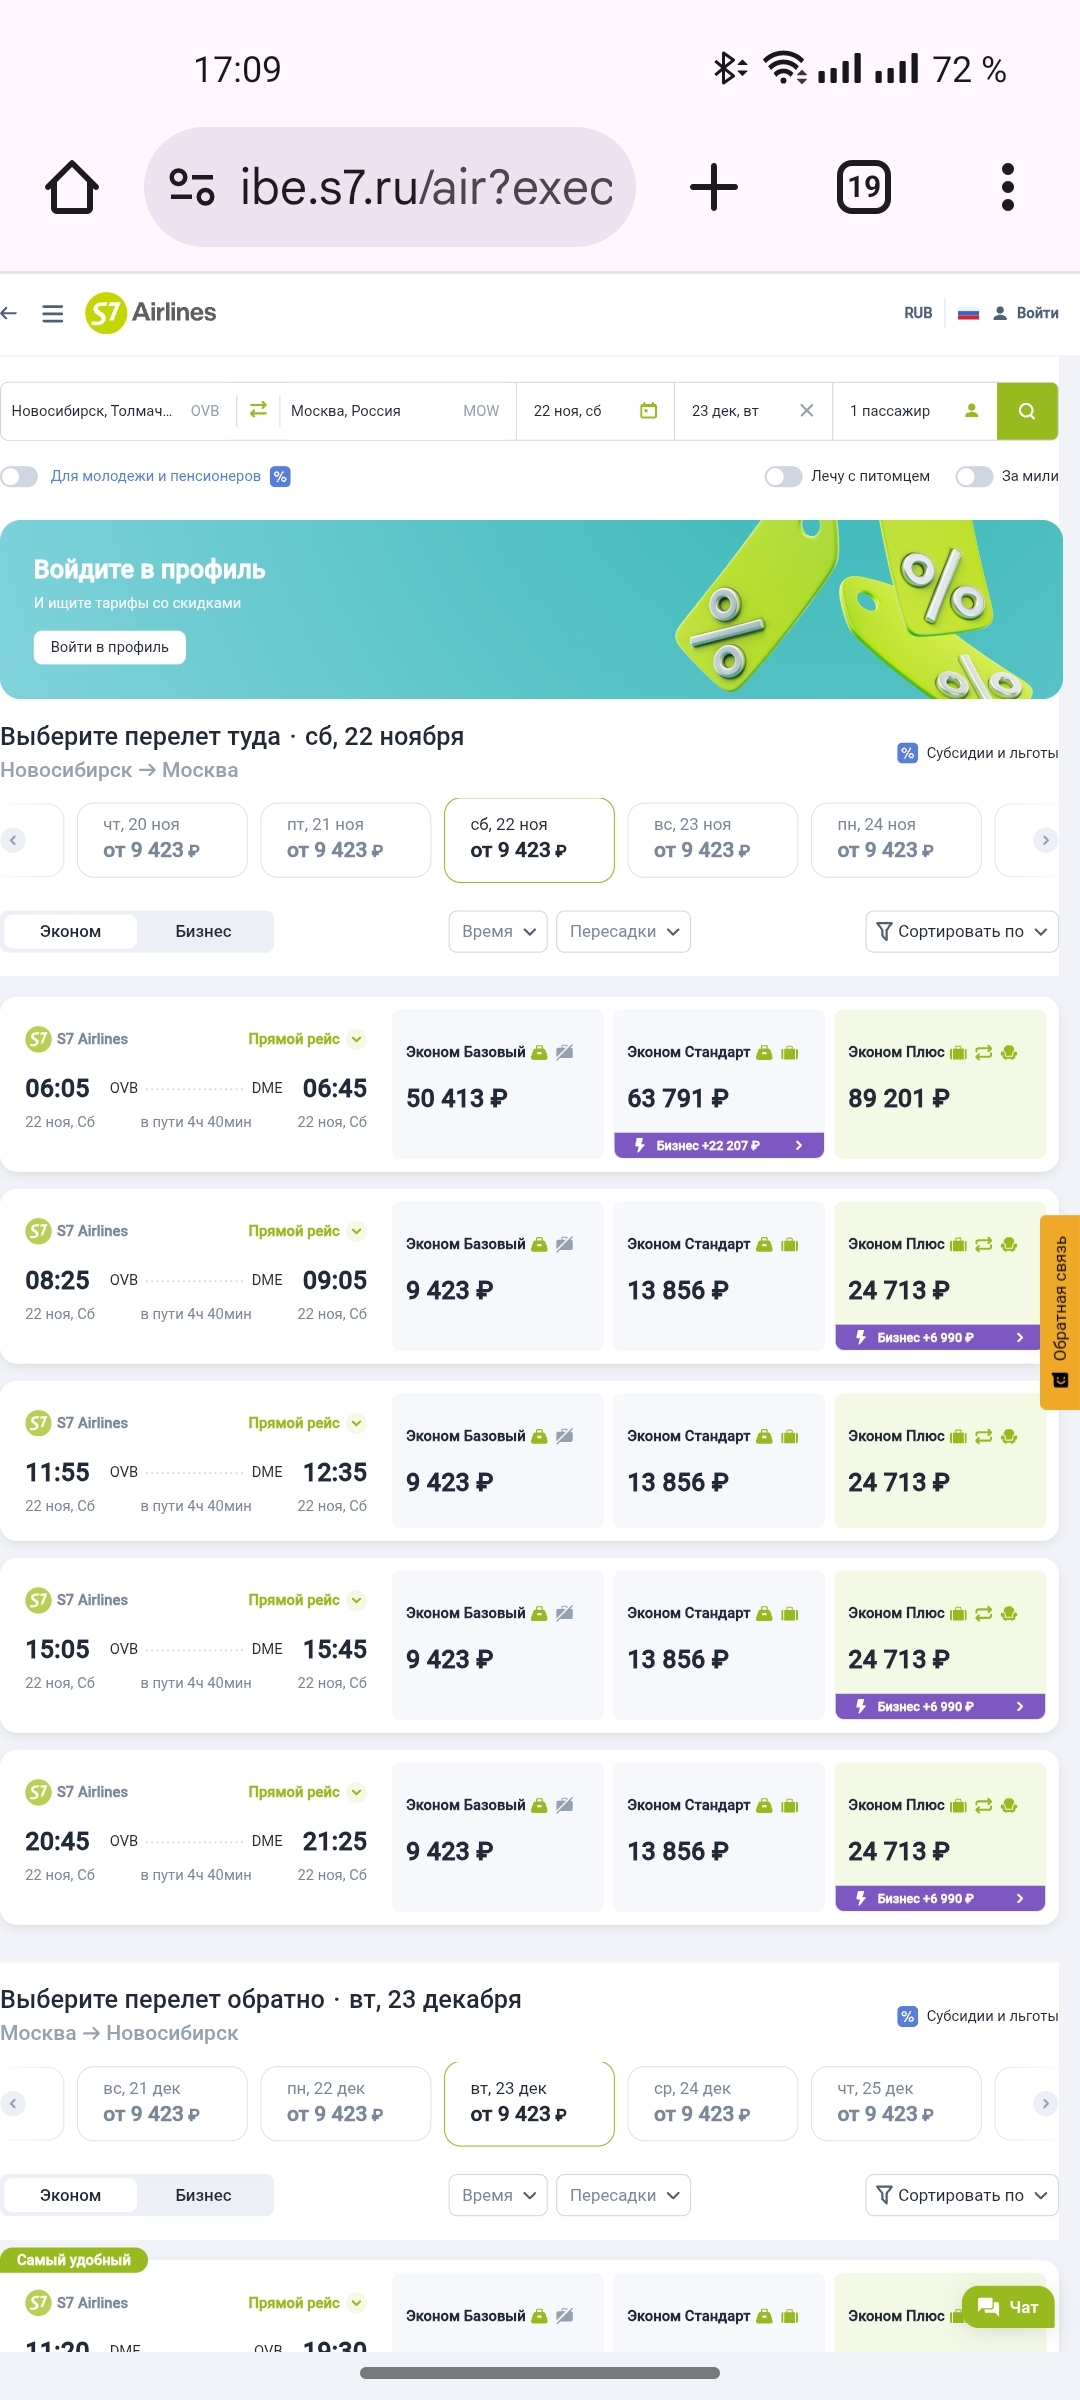Open the browser three-dot menu

point(1007,187)
